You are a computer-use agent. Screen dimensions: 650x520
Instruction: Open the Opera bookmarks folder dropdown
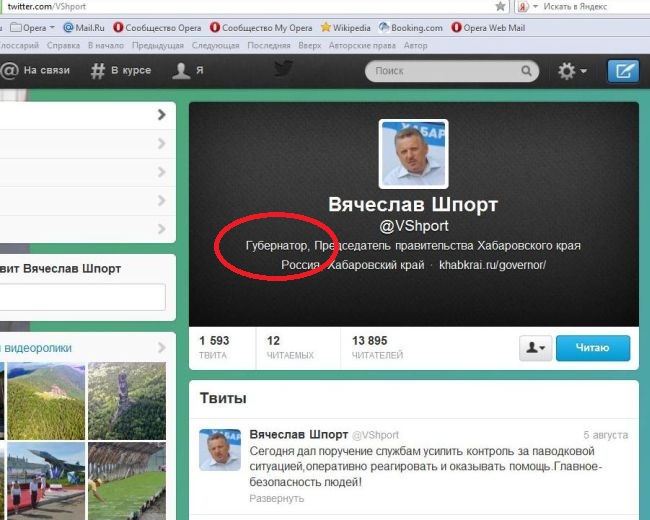tap(33, 28)
